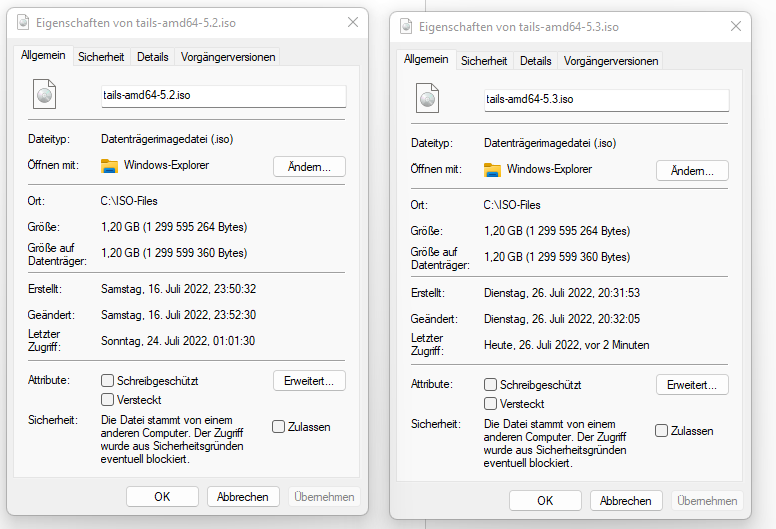This screenshot has height=529, width=776.
Task: Check Zulassen in tails-amd64-5.3.iso properties
Action: 662,431
